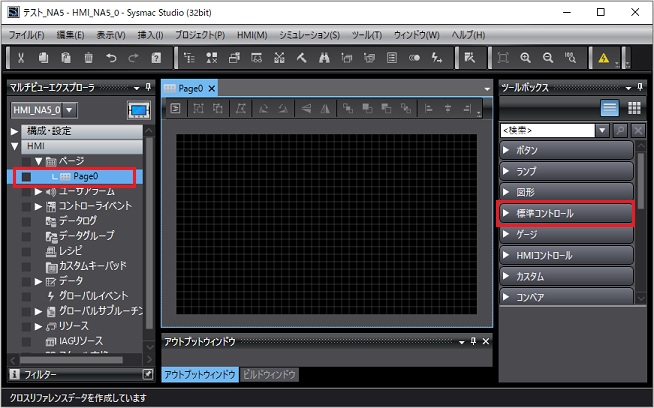Click the フィルター bar at explorer bottom

81,375
